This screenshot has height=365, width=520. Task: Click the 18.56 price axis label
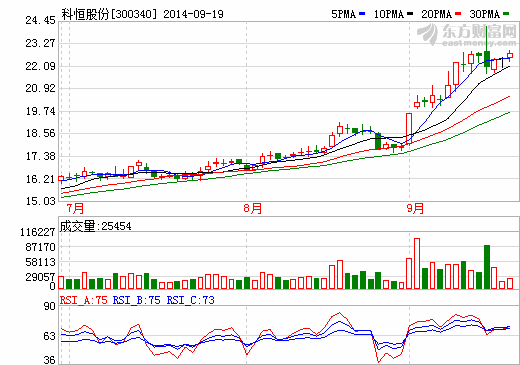40,133
